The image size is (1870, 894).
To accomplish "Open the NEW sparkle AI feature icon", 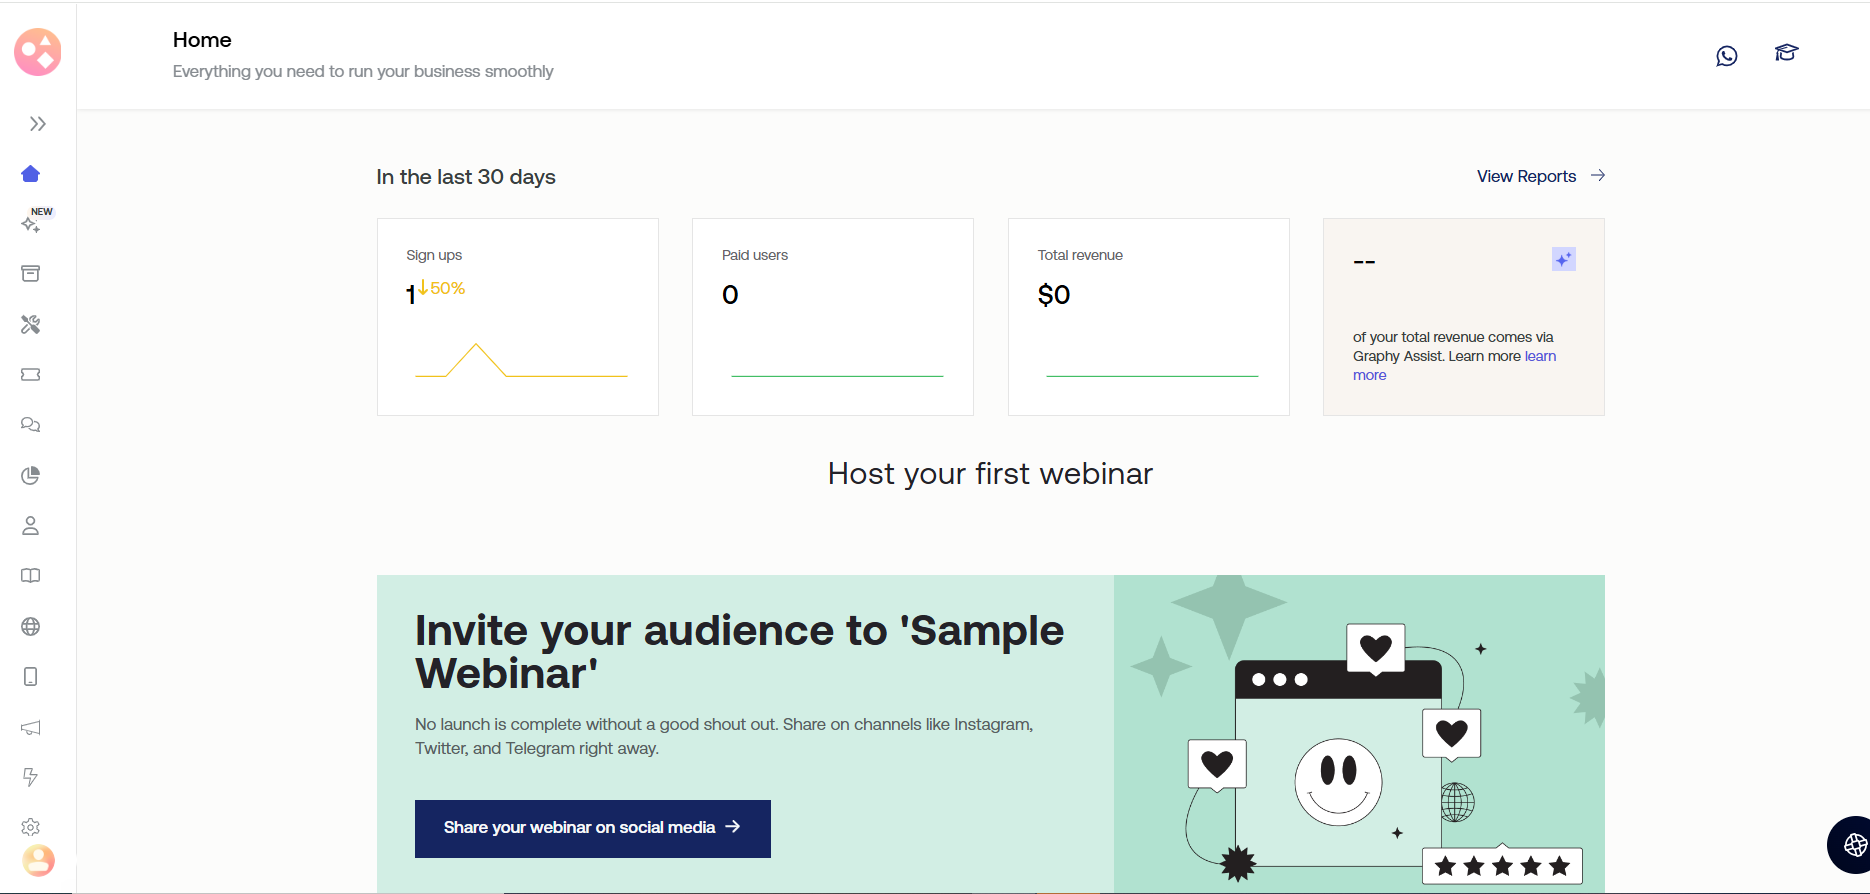I will tap(31, 224).
